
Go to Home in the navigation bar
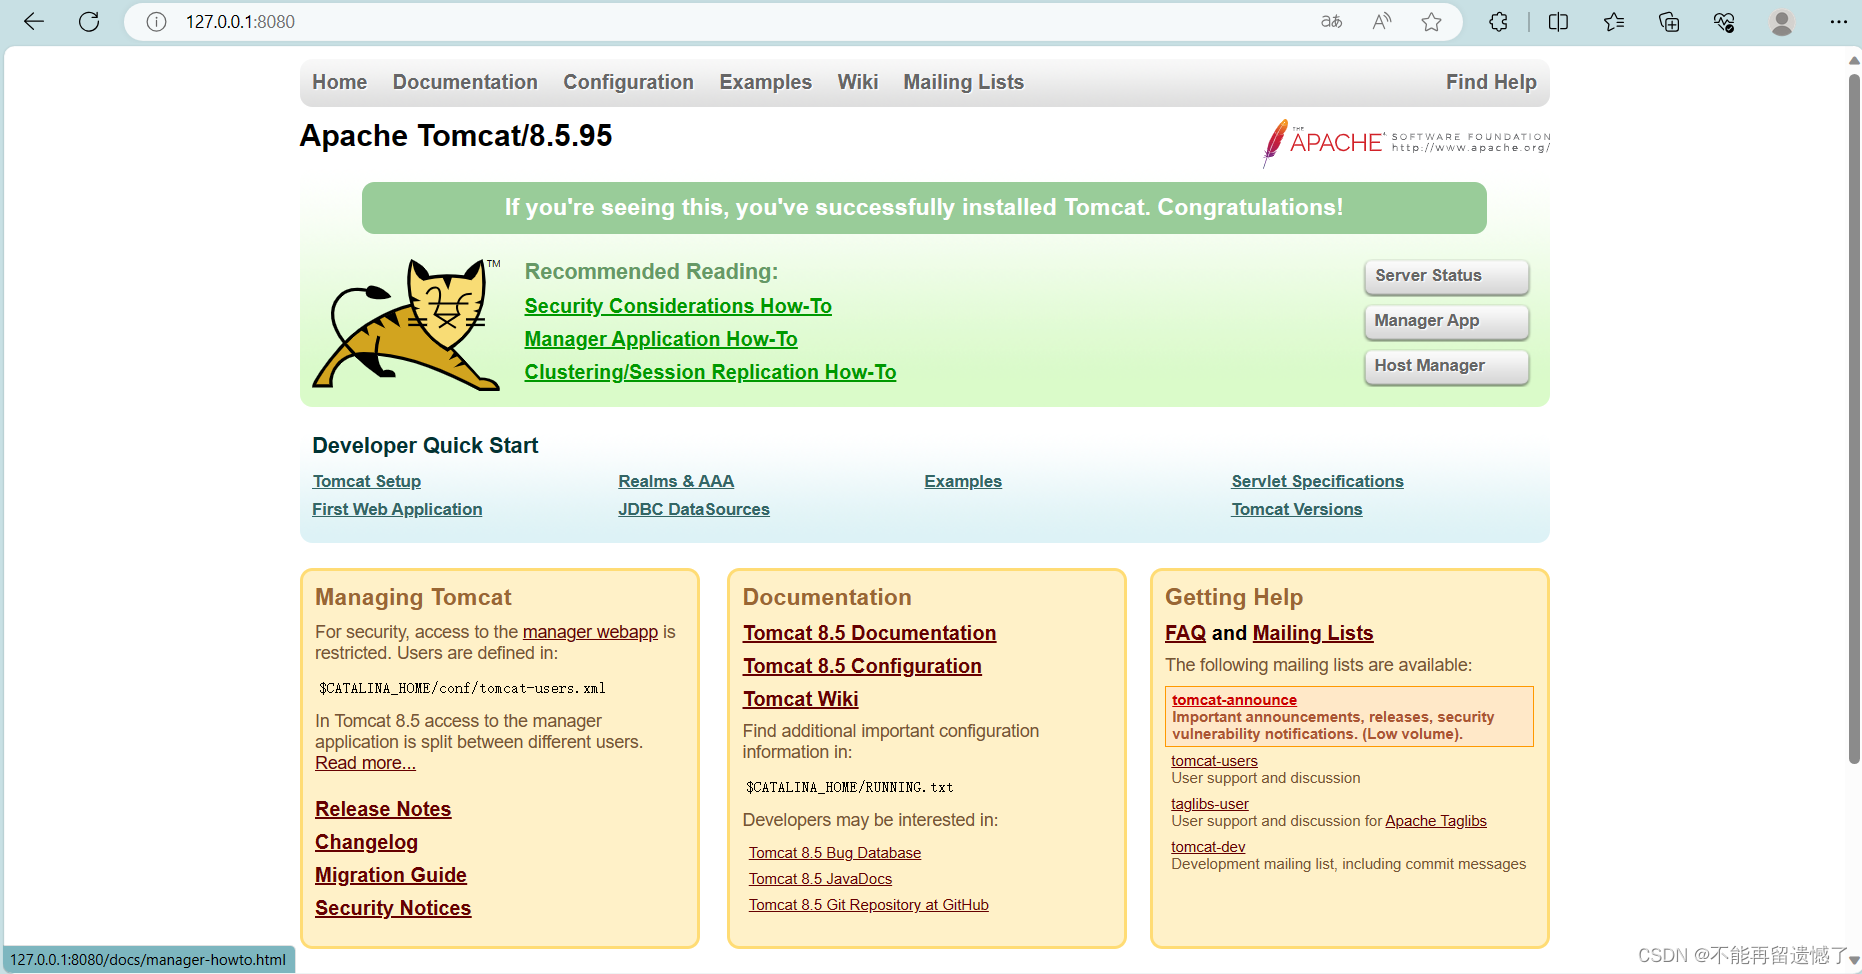339,82
